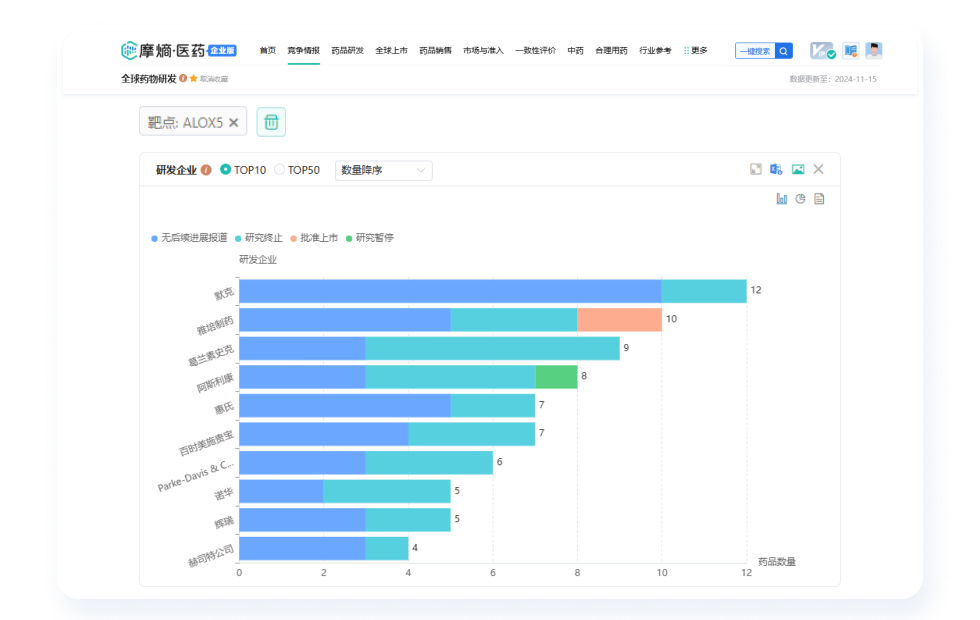Click 雅培制药 cyan 研究终止 bar segment

(x=514, y=319)
